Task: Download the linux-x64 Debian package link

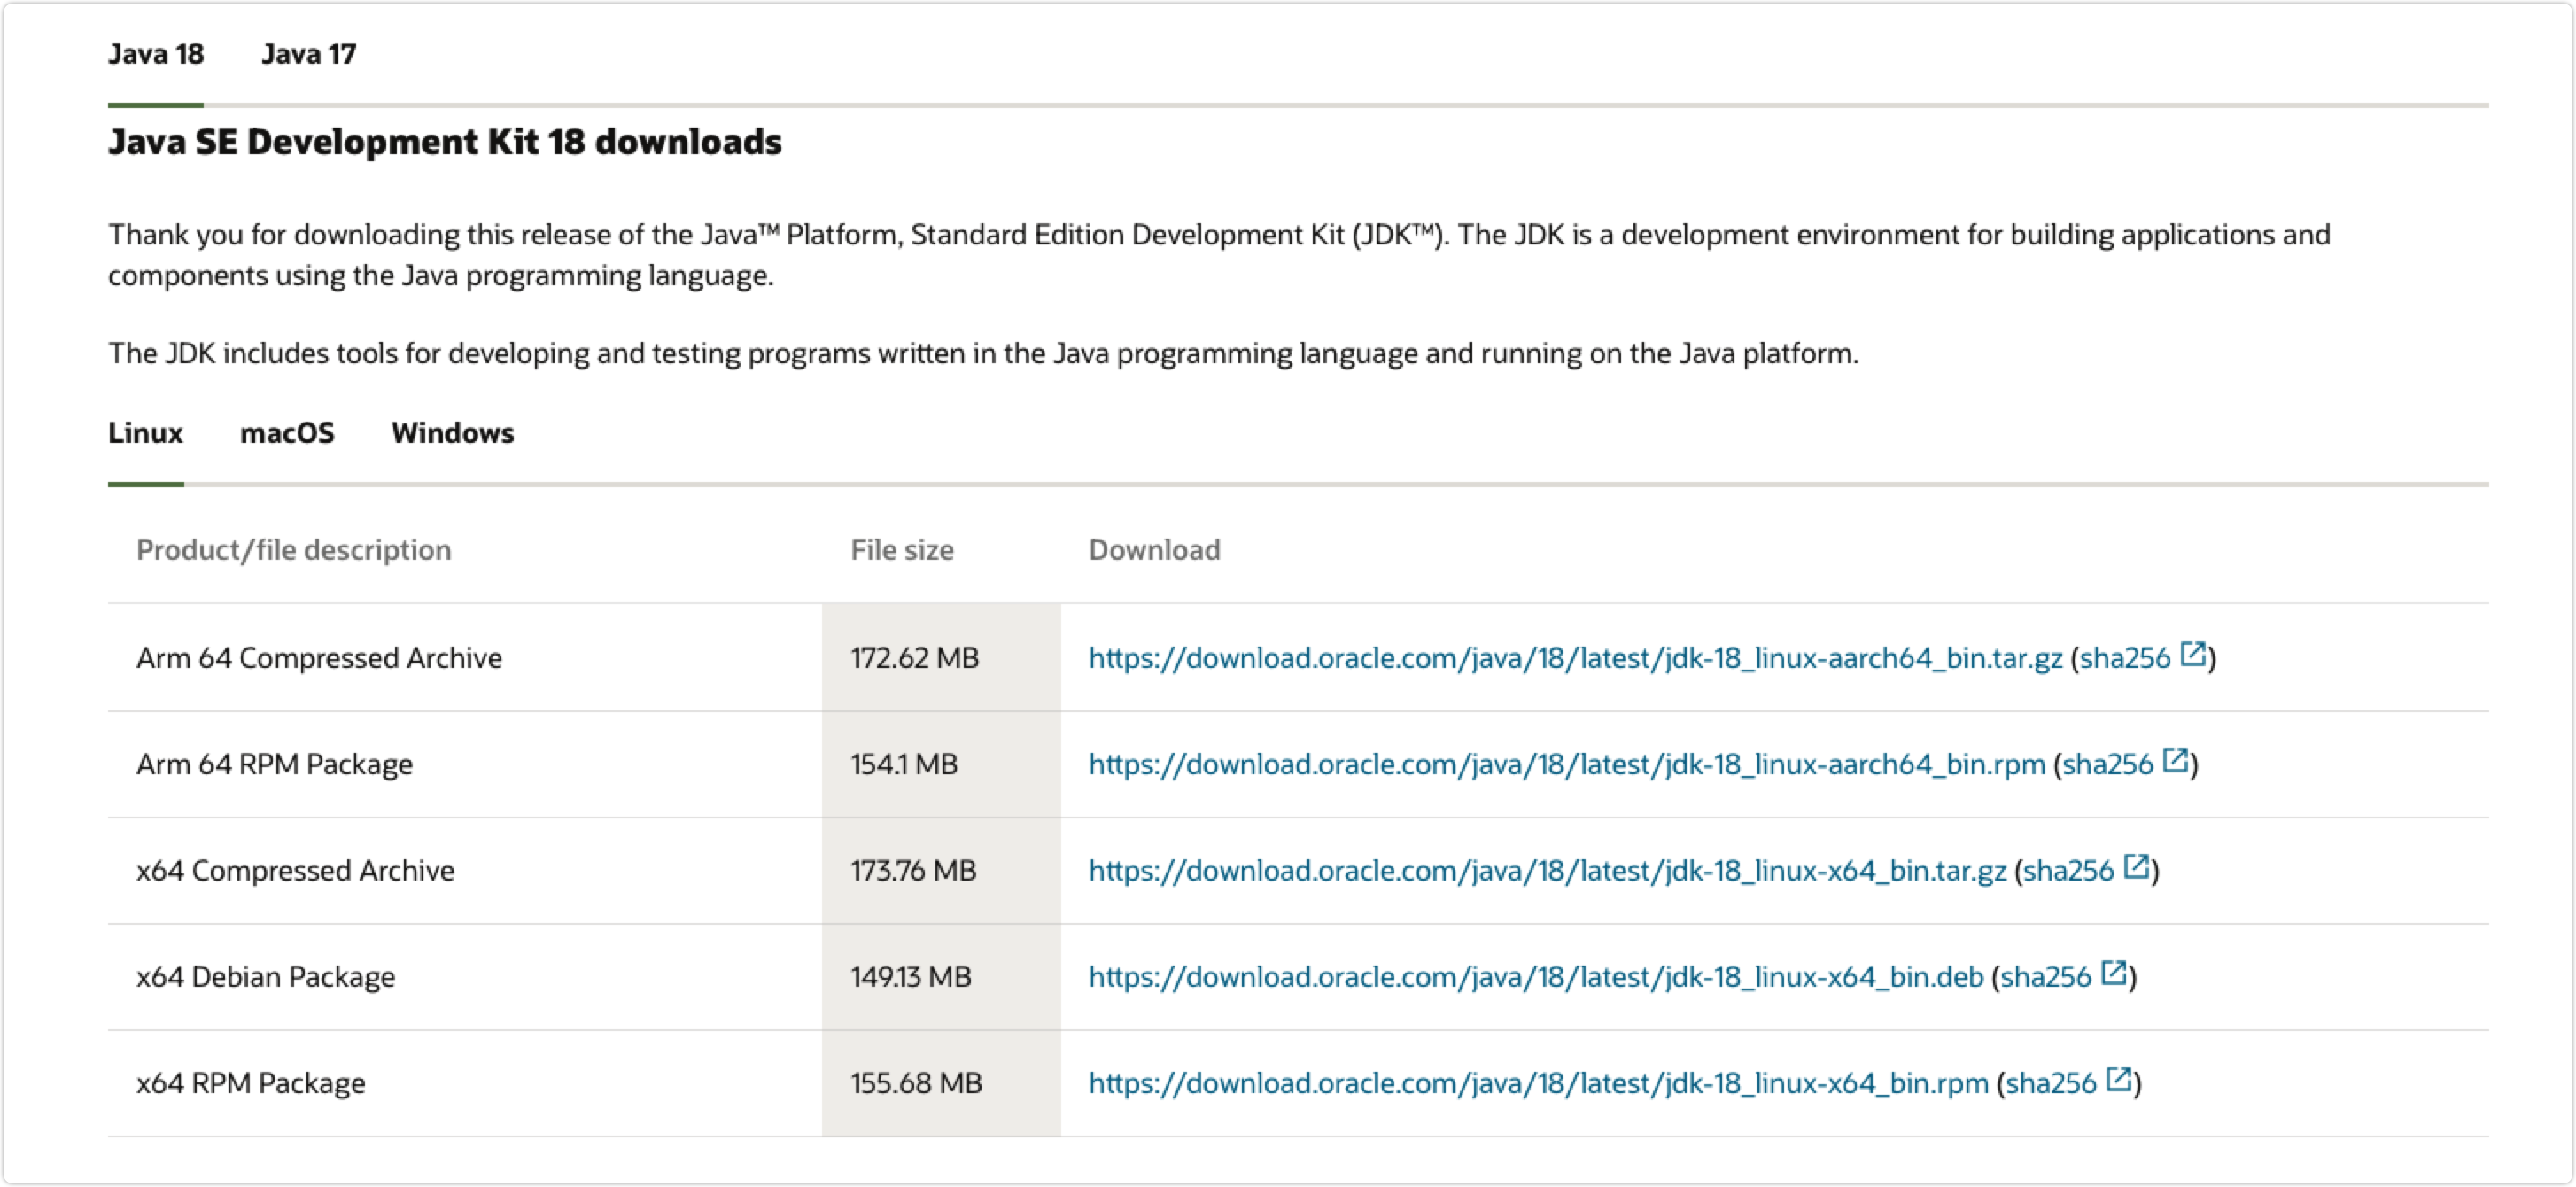Action: [1535, 977]
